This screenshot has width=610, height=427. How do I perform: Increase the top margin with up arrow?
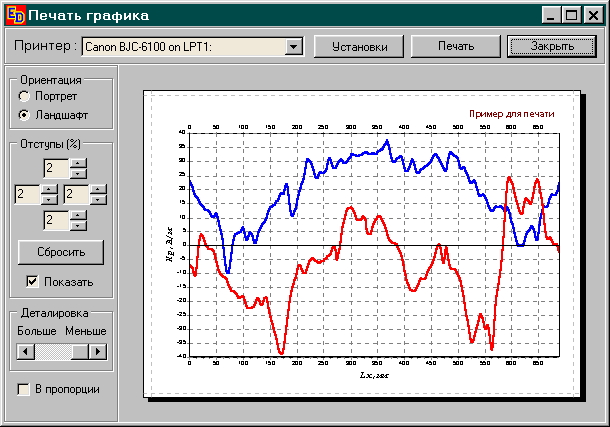[79, 162]
